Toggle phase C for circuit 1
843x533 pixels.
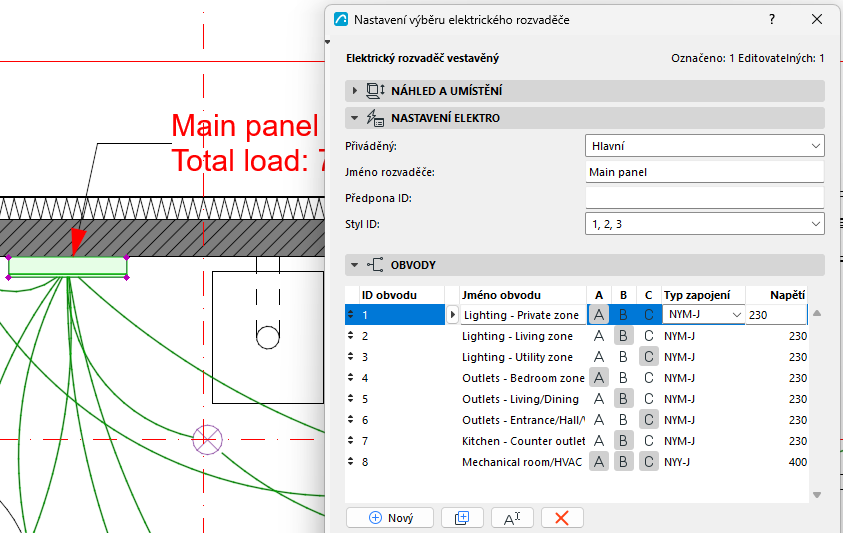(x=648, y=315)
